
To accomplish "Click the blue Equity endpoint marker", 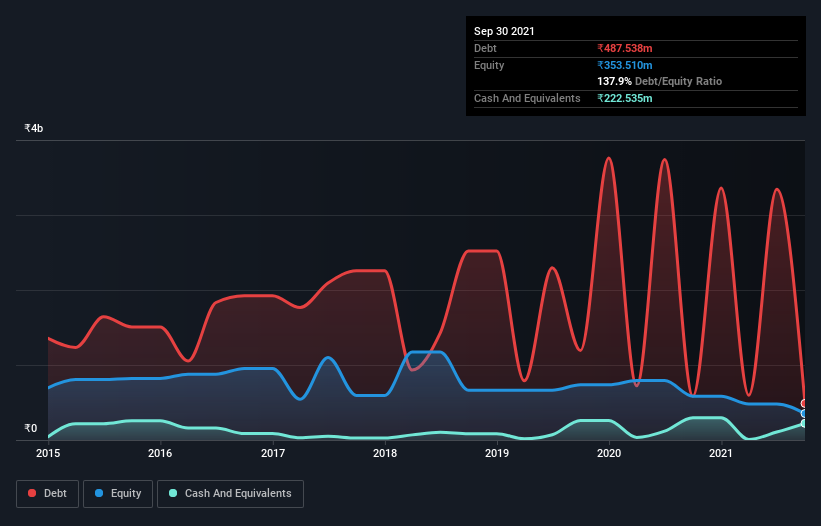I will 805,413.
